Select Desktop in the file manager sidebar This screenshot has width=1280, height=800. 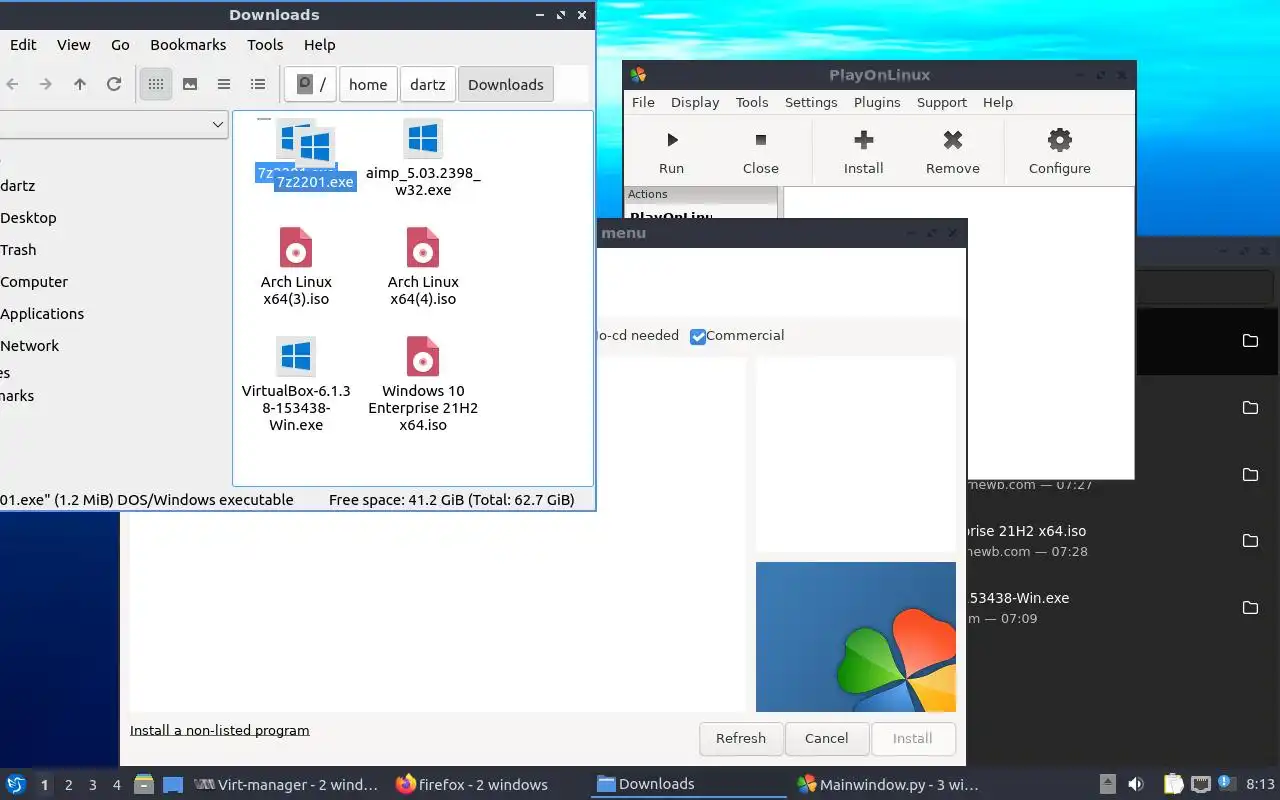28,218
